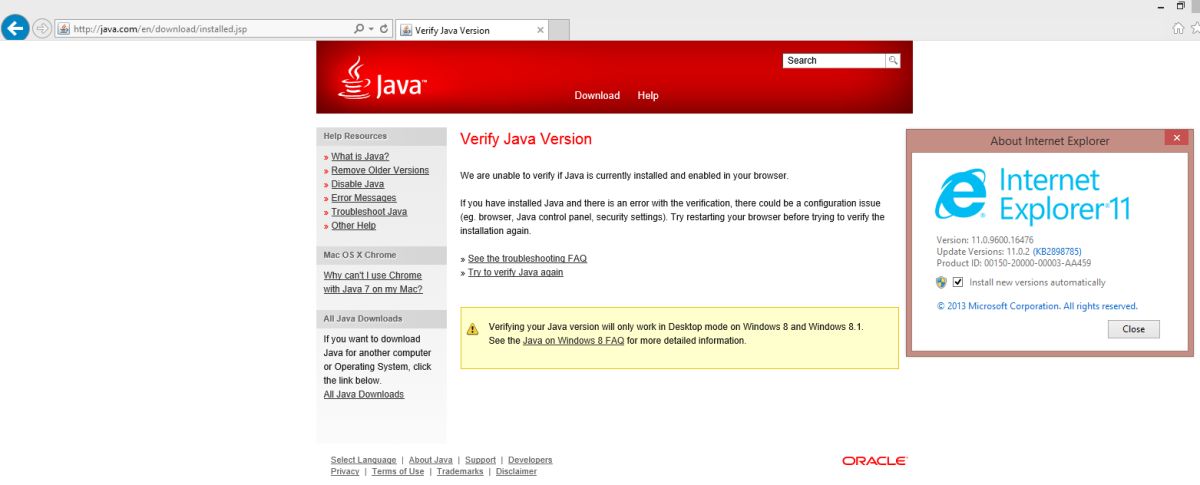1200x485 pixels.
Task: Open the Disable Java link
Action: 358,185
